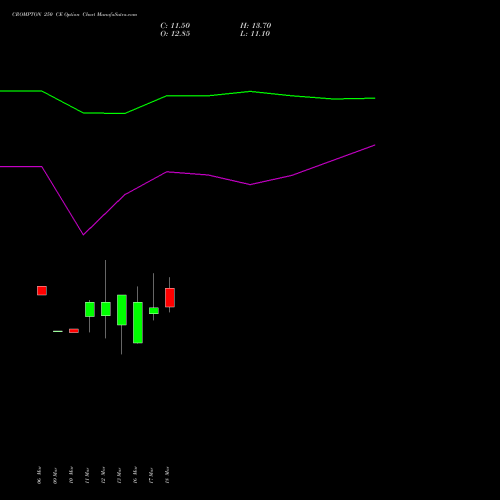Click the '16 Mar' date axis label
Viewport: 500px width, 500px height.
coord(135,475)
